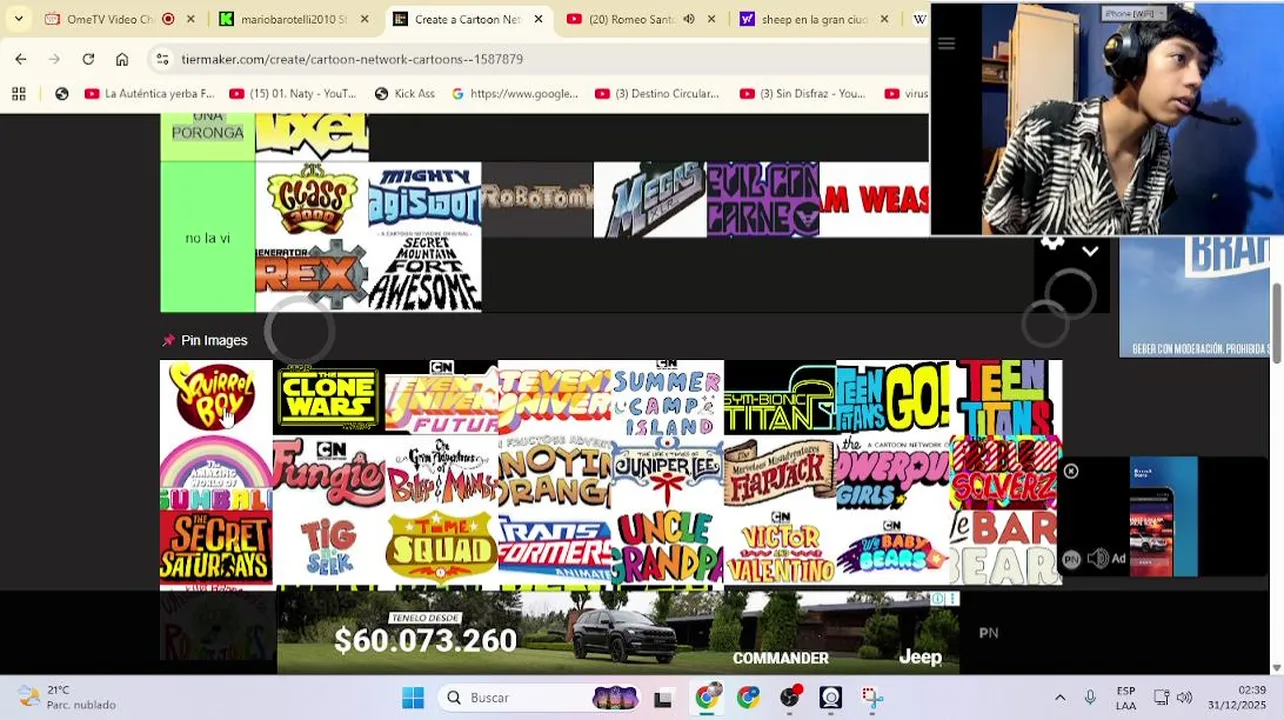
Task: Pick the Sym-Bionic Titan logo
Action: point(780,397)
